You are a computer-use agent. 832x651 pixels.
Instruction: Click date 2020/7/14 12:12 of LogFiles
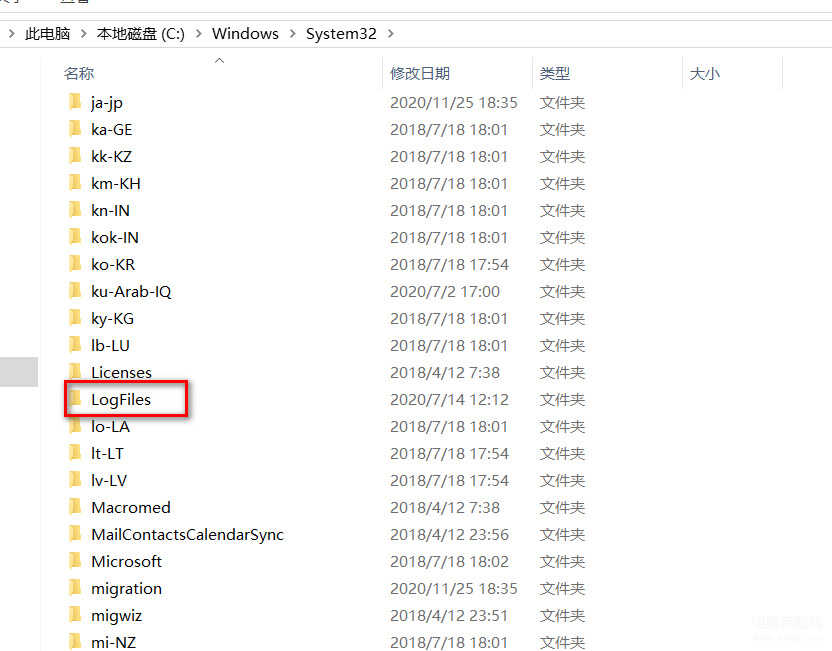(x=449, y=400)
